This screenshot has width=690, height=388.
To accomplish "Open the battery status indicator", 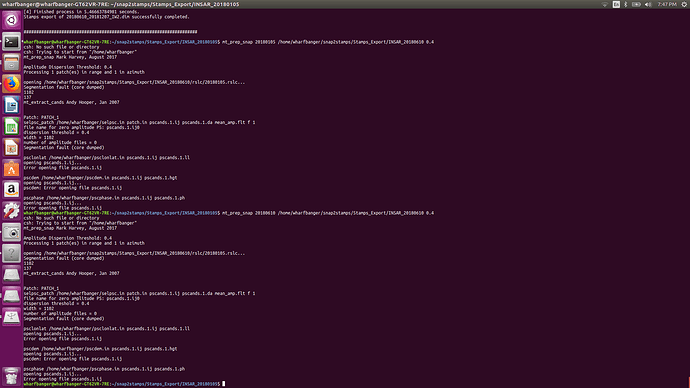I will click(636, 4).
